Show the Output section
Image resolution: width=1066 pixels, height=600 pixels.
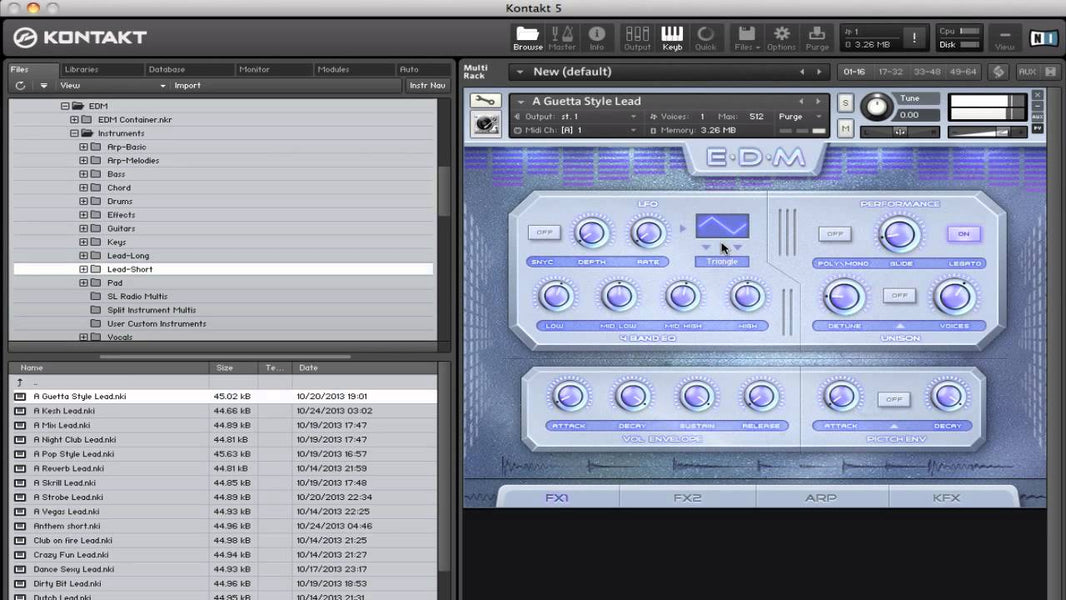tap(638, 37)
